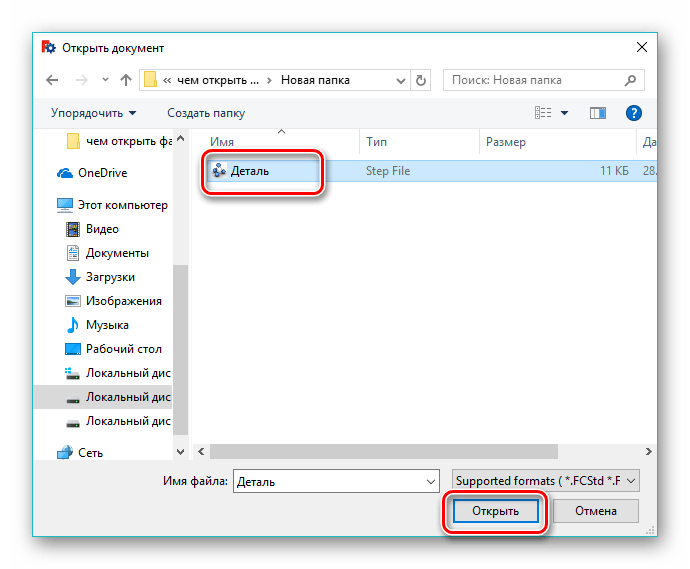Select Загрузки in the navigation pane
Viewport: 690px width, 569px height.
(x=110, y=277)
